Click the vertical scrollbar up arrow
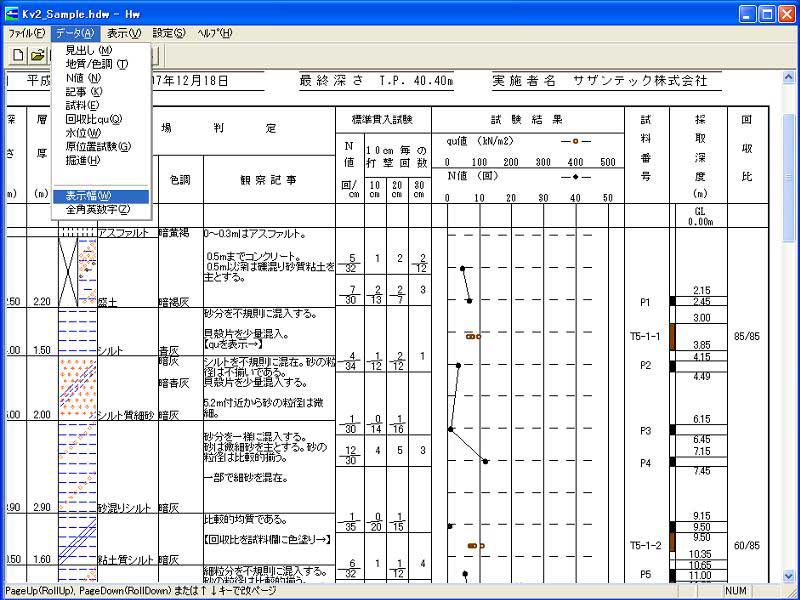800x600 pixels. (791, 77)
